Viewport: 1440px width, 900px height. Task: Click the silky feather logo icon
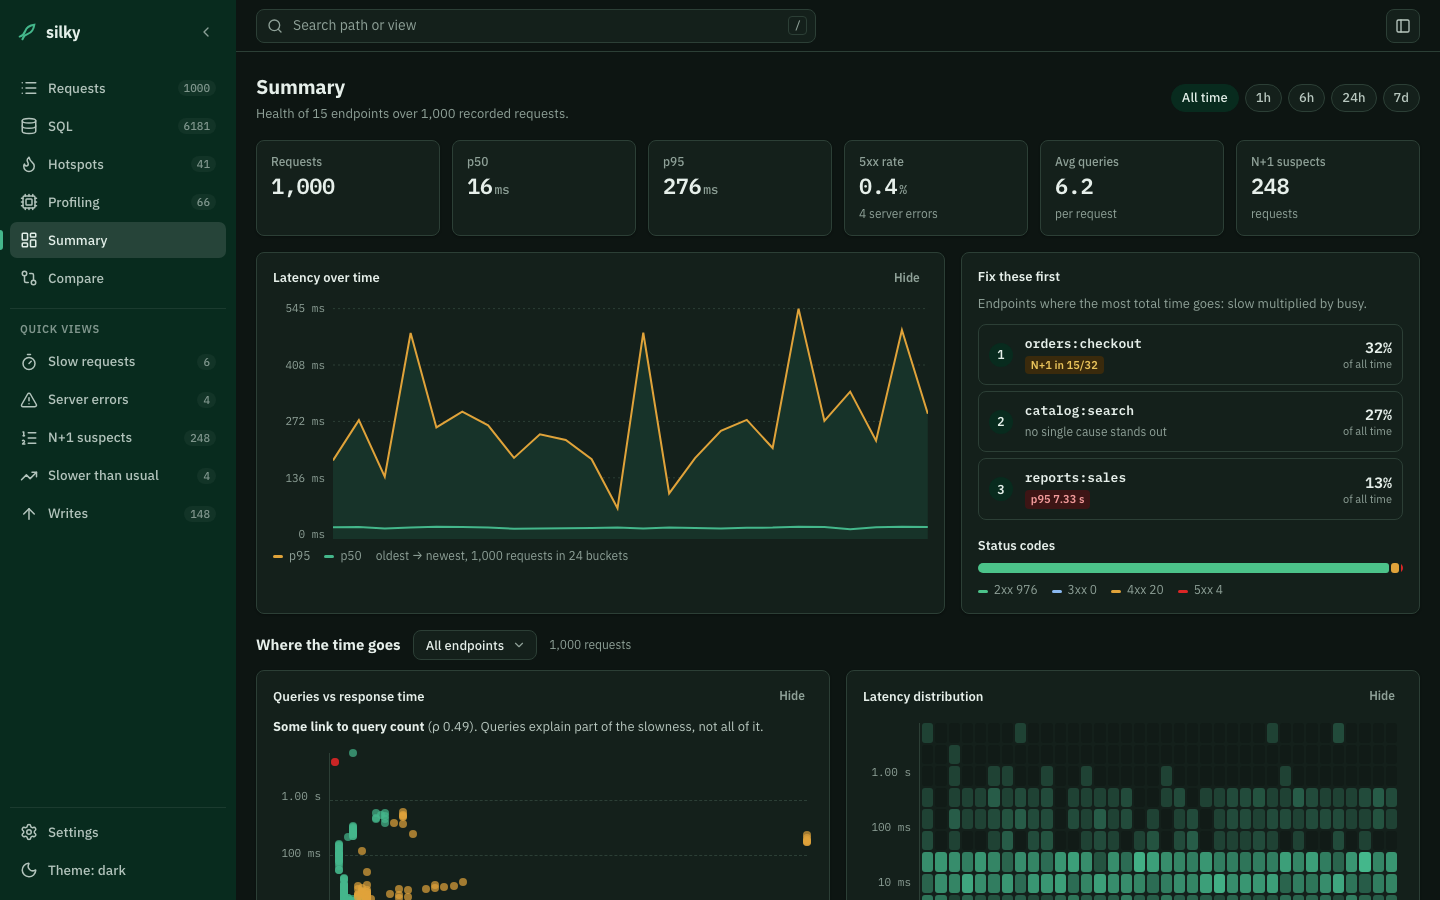28,32
